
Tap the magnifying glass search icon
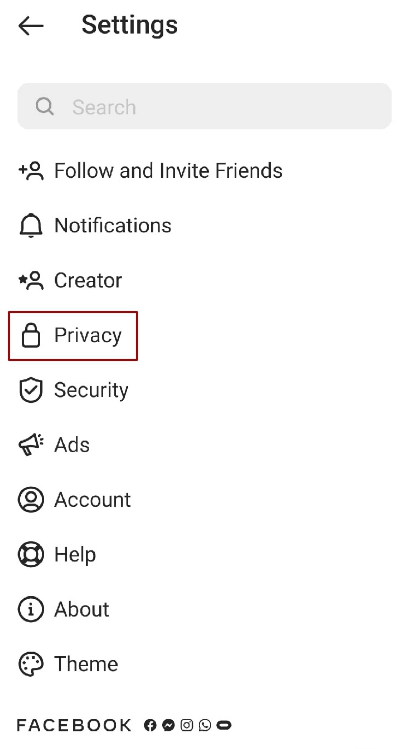pyautogui.click(x=45, y=106)
